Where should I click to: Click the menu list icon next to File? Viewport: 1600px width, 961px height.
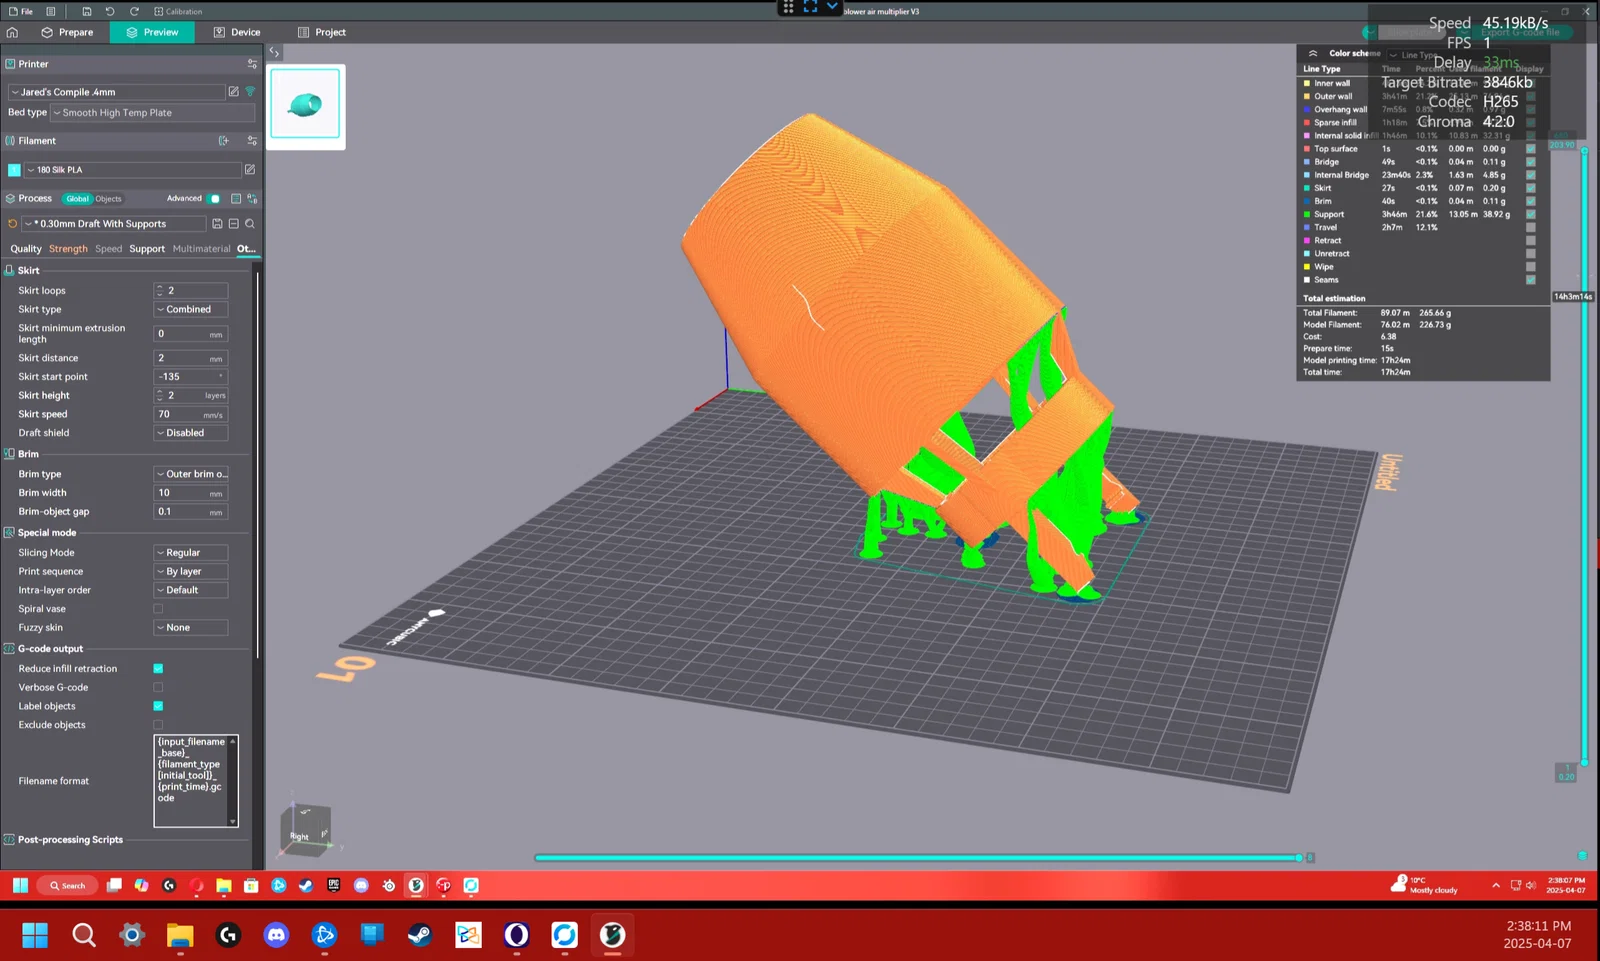(51, 11)
